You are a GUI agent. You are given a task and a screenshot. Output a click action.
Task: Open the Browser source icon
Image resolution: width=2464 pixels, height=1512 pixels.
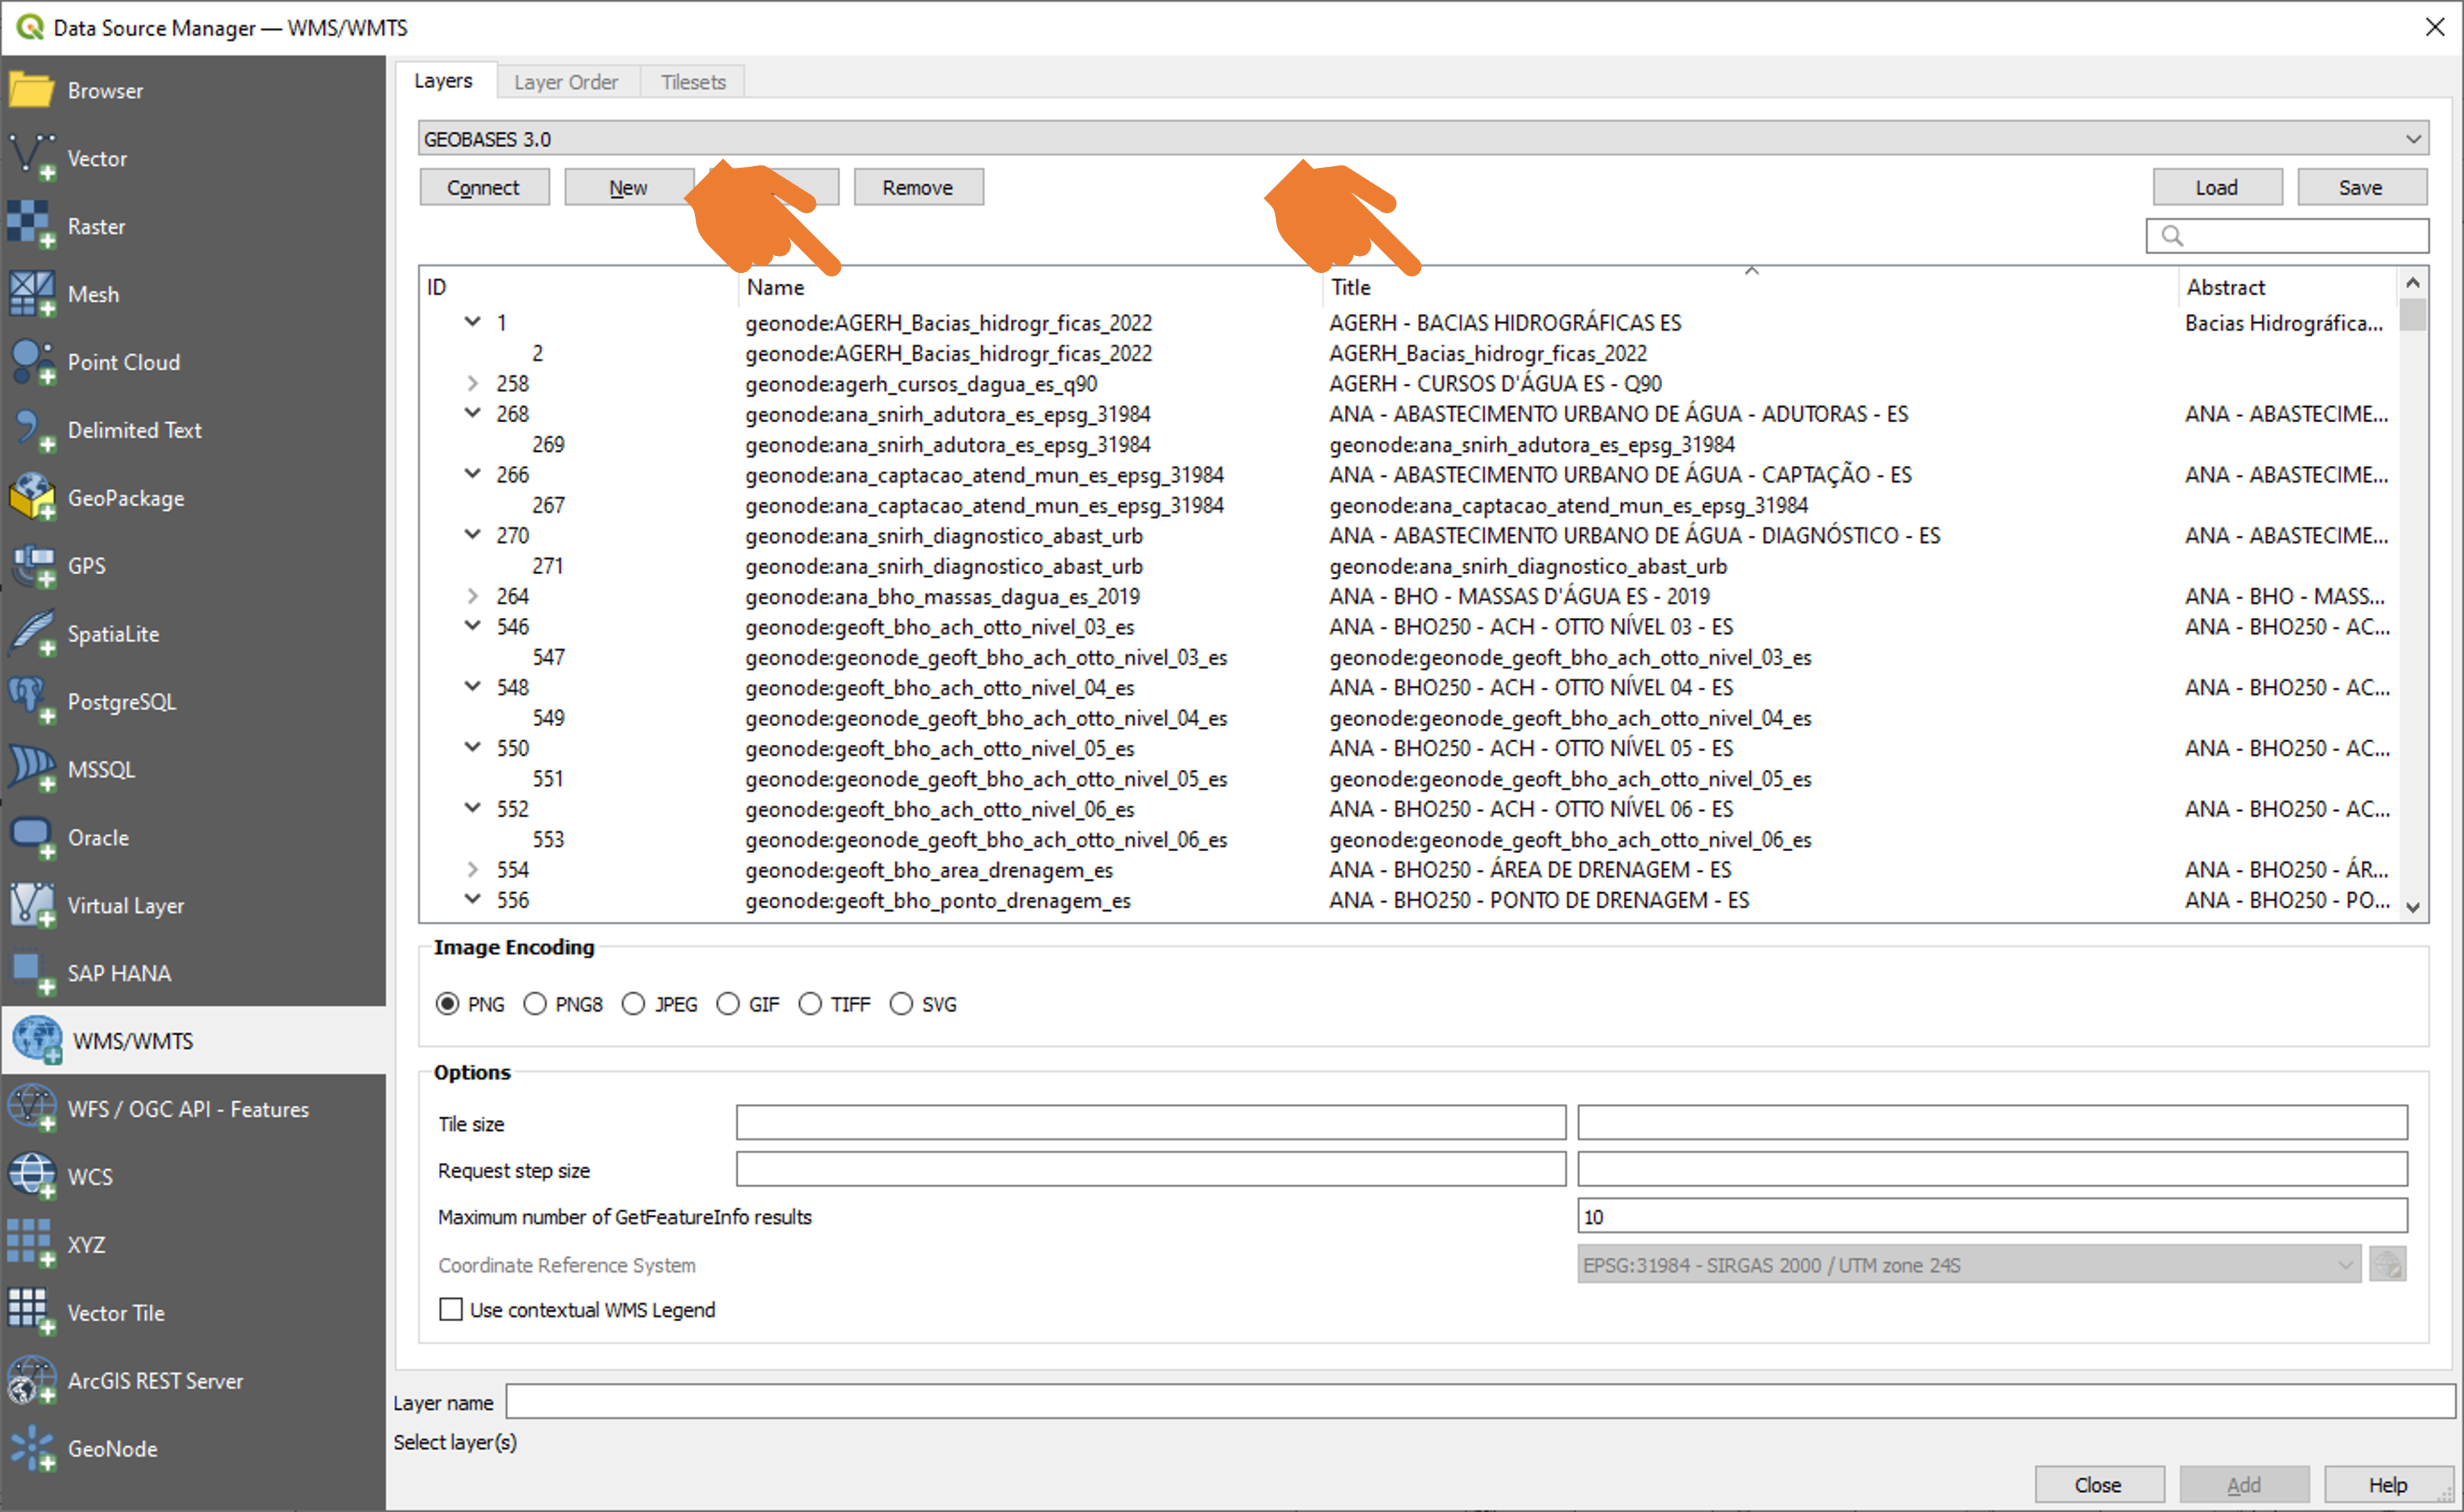tap(31, 90)
